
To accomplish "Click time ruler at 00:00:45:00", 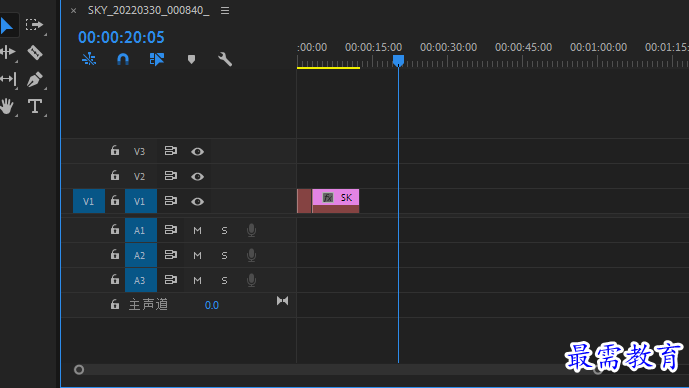I will point(523,47).
